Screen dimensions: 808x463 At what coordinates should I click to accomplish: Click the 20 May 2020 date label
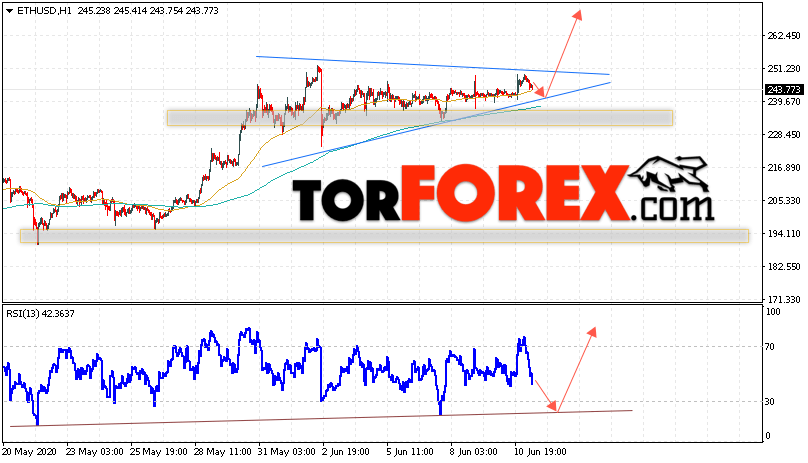click(x=29, y=452)
